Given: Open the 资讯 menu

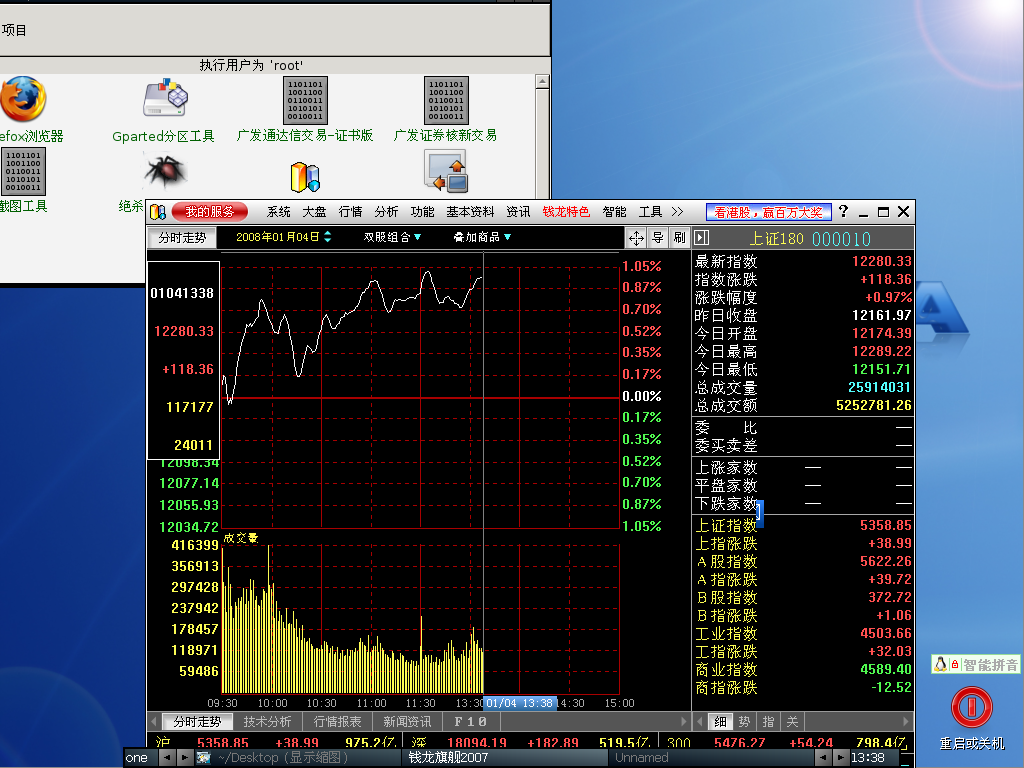Looking at the screenshot, I should coord(518,212).
